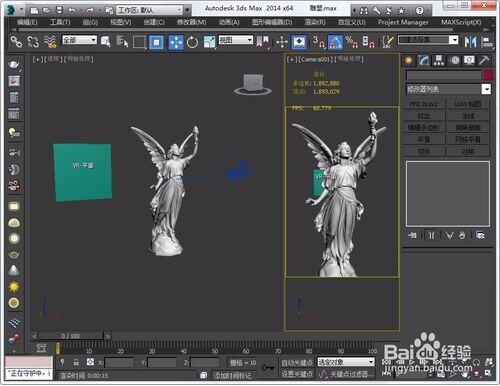The width and height of the screenshot is (500, 386).
Task: Toggle Spinner Snap
Action: [x=368, y=42]
